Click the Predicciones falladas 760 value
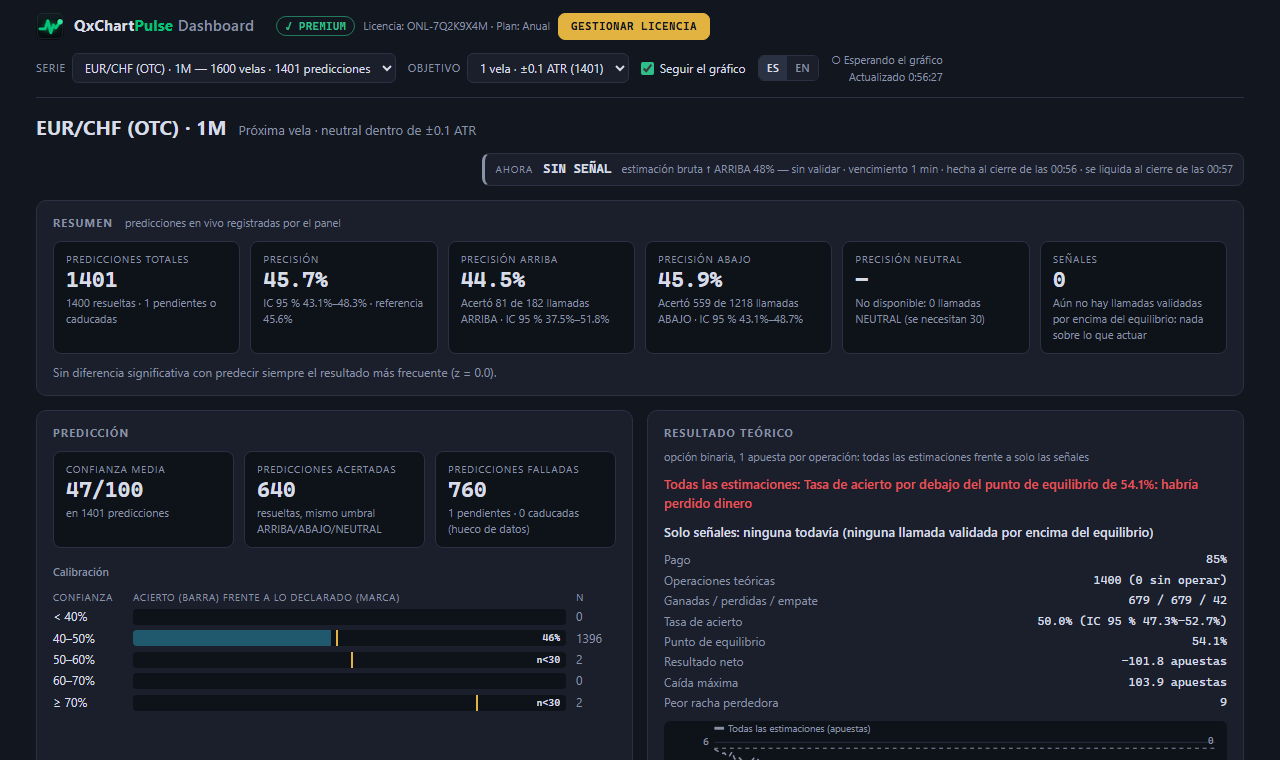The height and width of the screenshot is (760, 1280). click(467, 490)
